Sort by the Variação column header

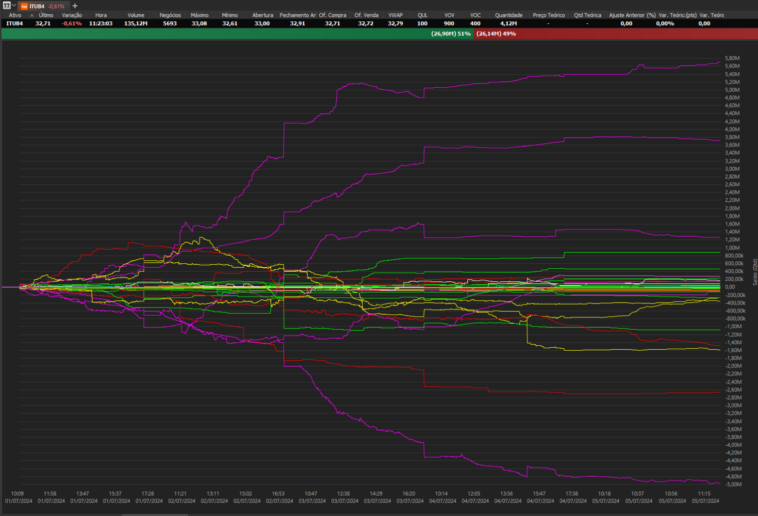72,15
